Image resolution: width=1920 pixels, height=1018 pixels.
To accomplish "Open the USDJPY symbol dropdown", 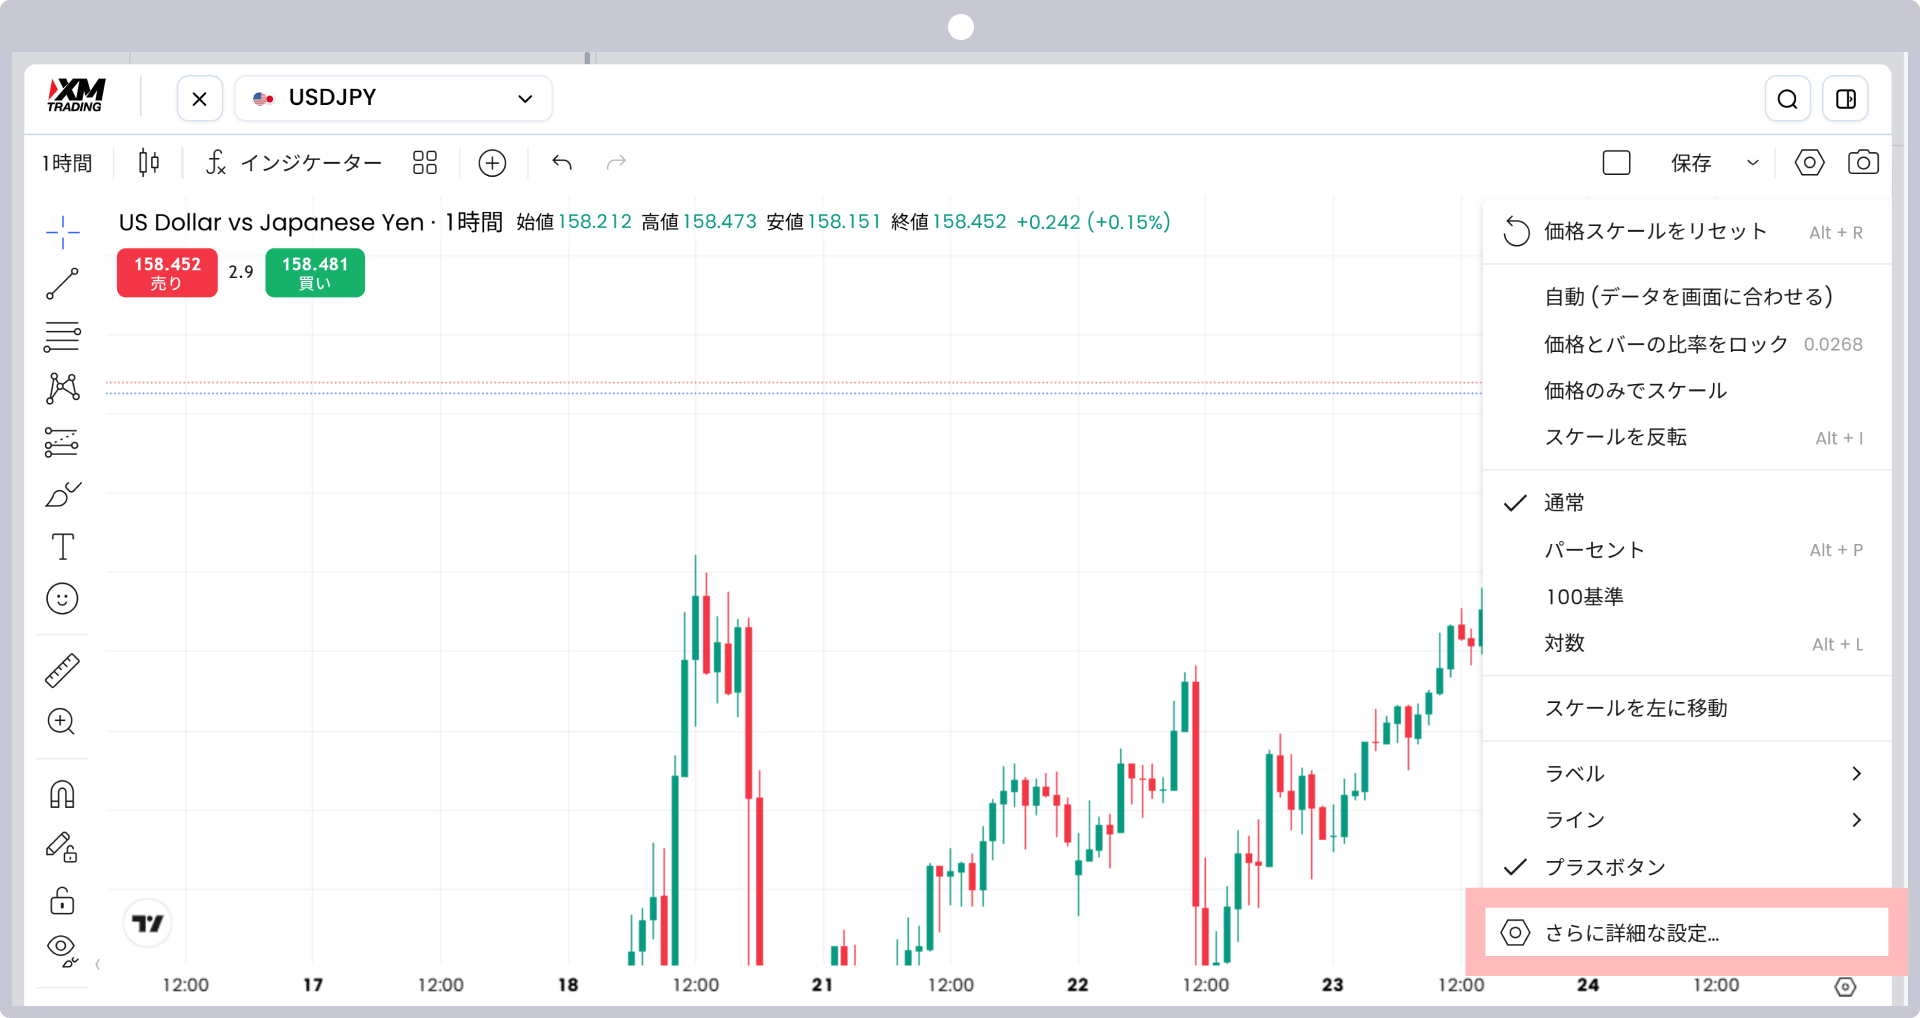I will pos(393,98).
